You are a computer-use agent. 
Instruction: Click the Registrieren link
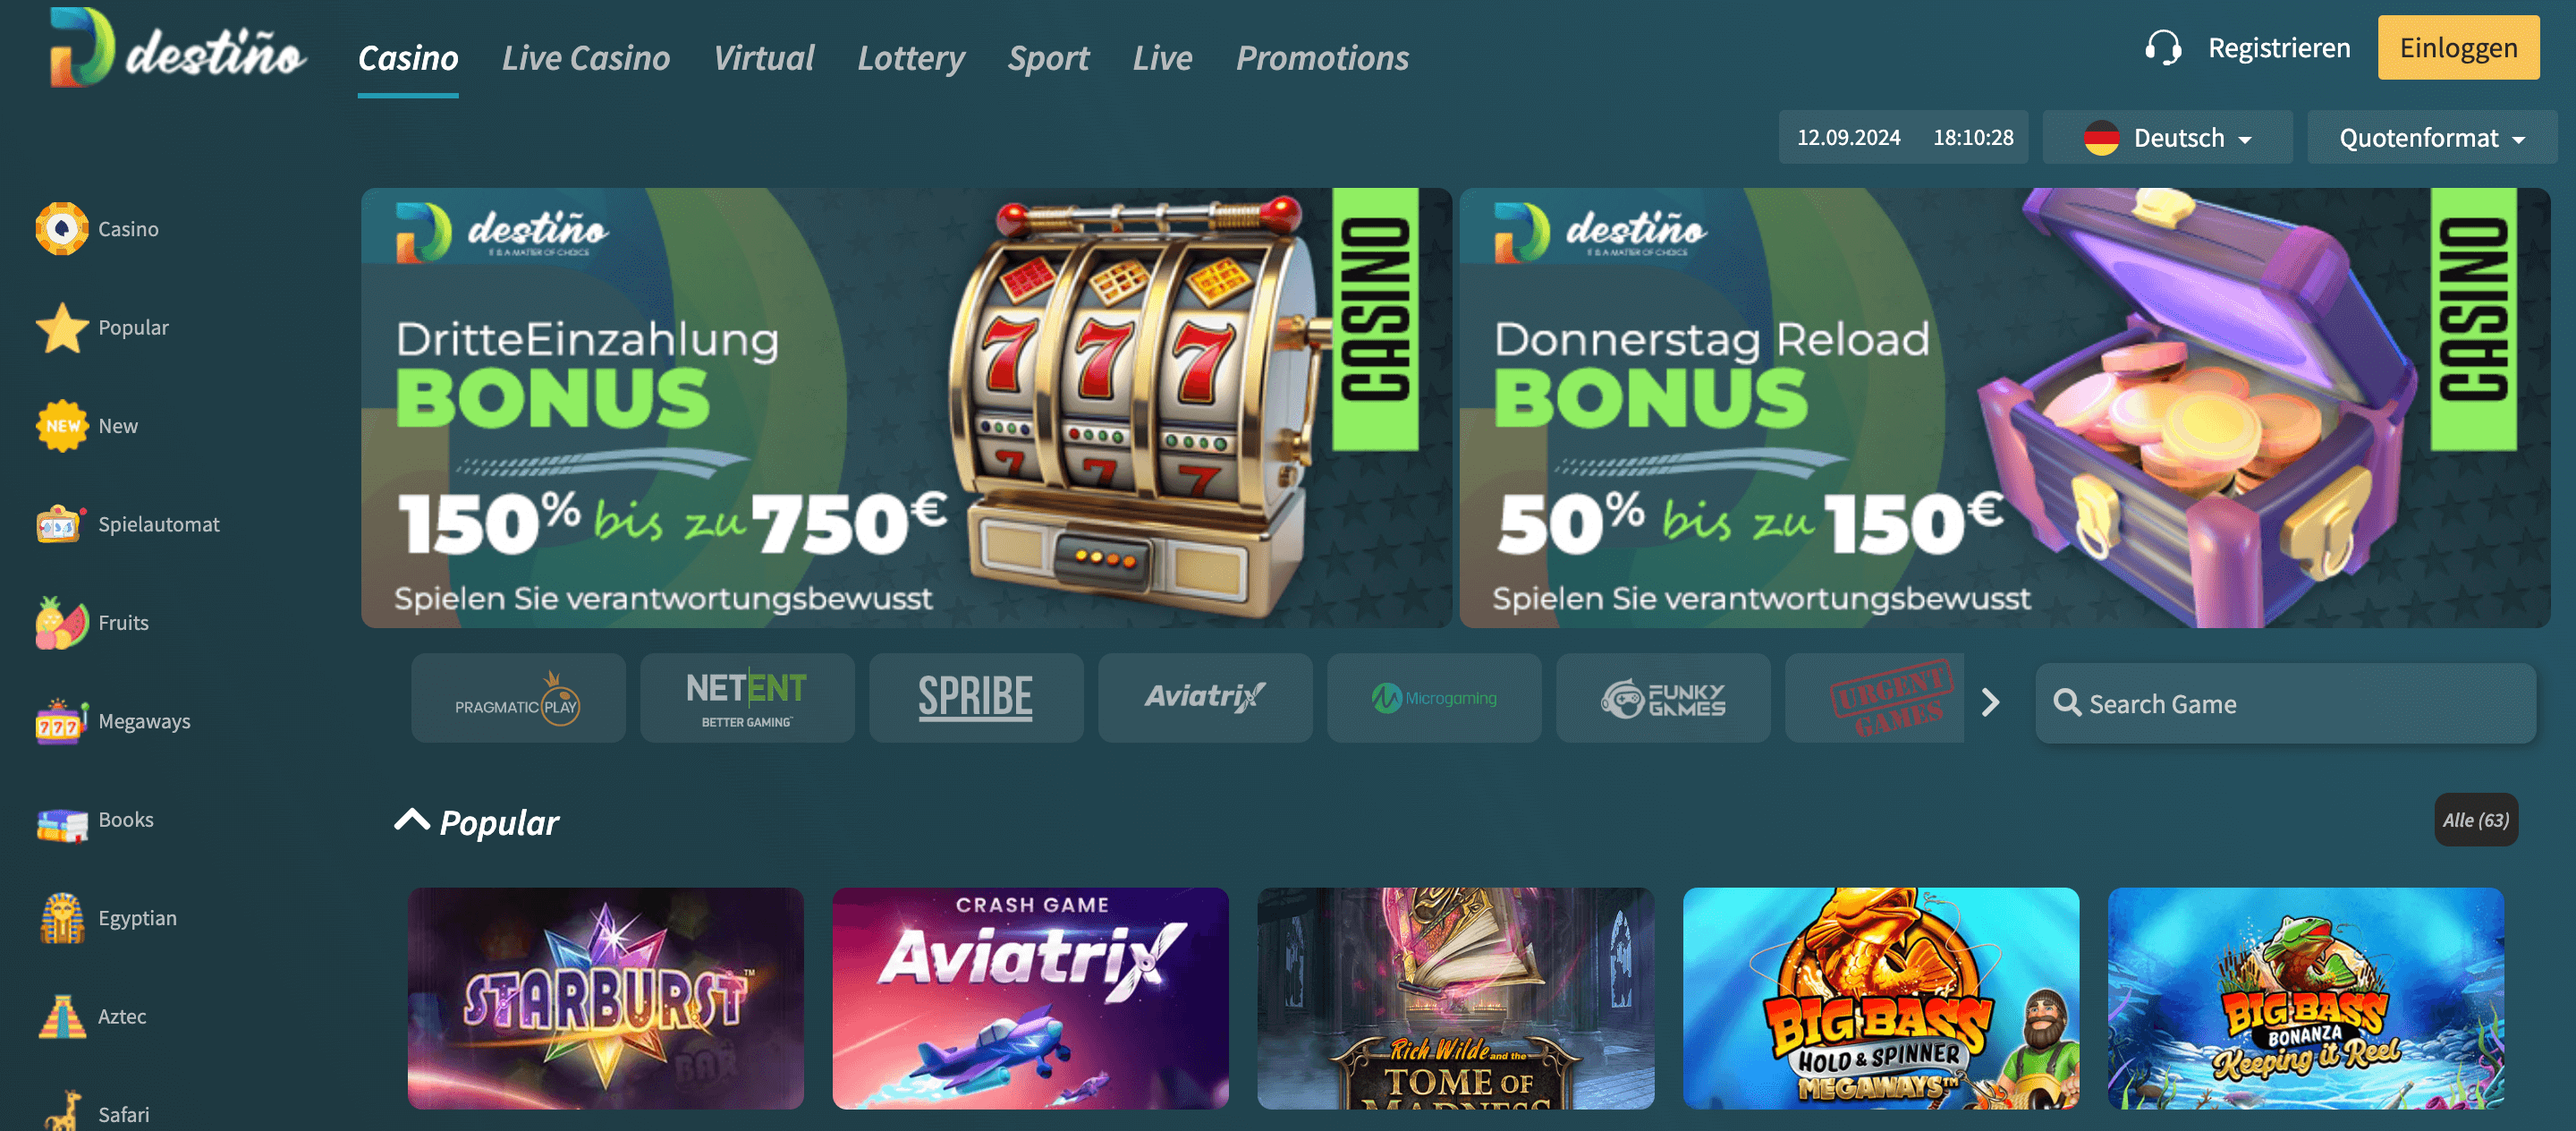(2279, 48)
